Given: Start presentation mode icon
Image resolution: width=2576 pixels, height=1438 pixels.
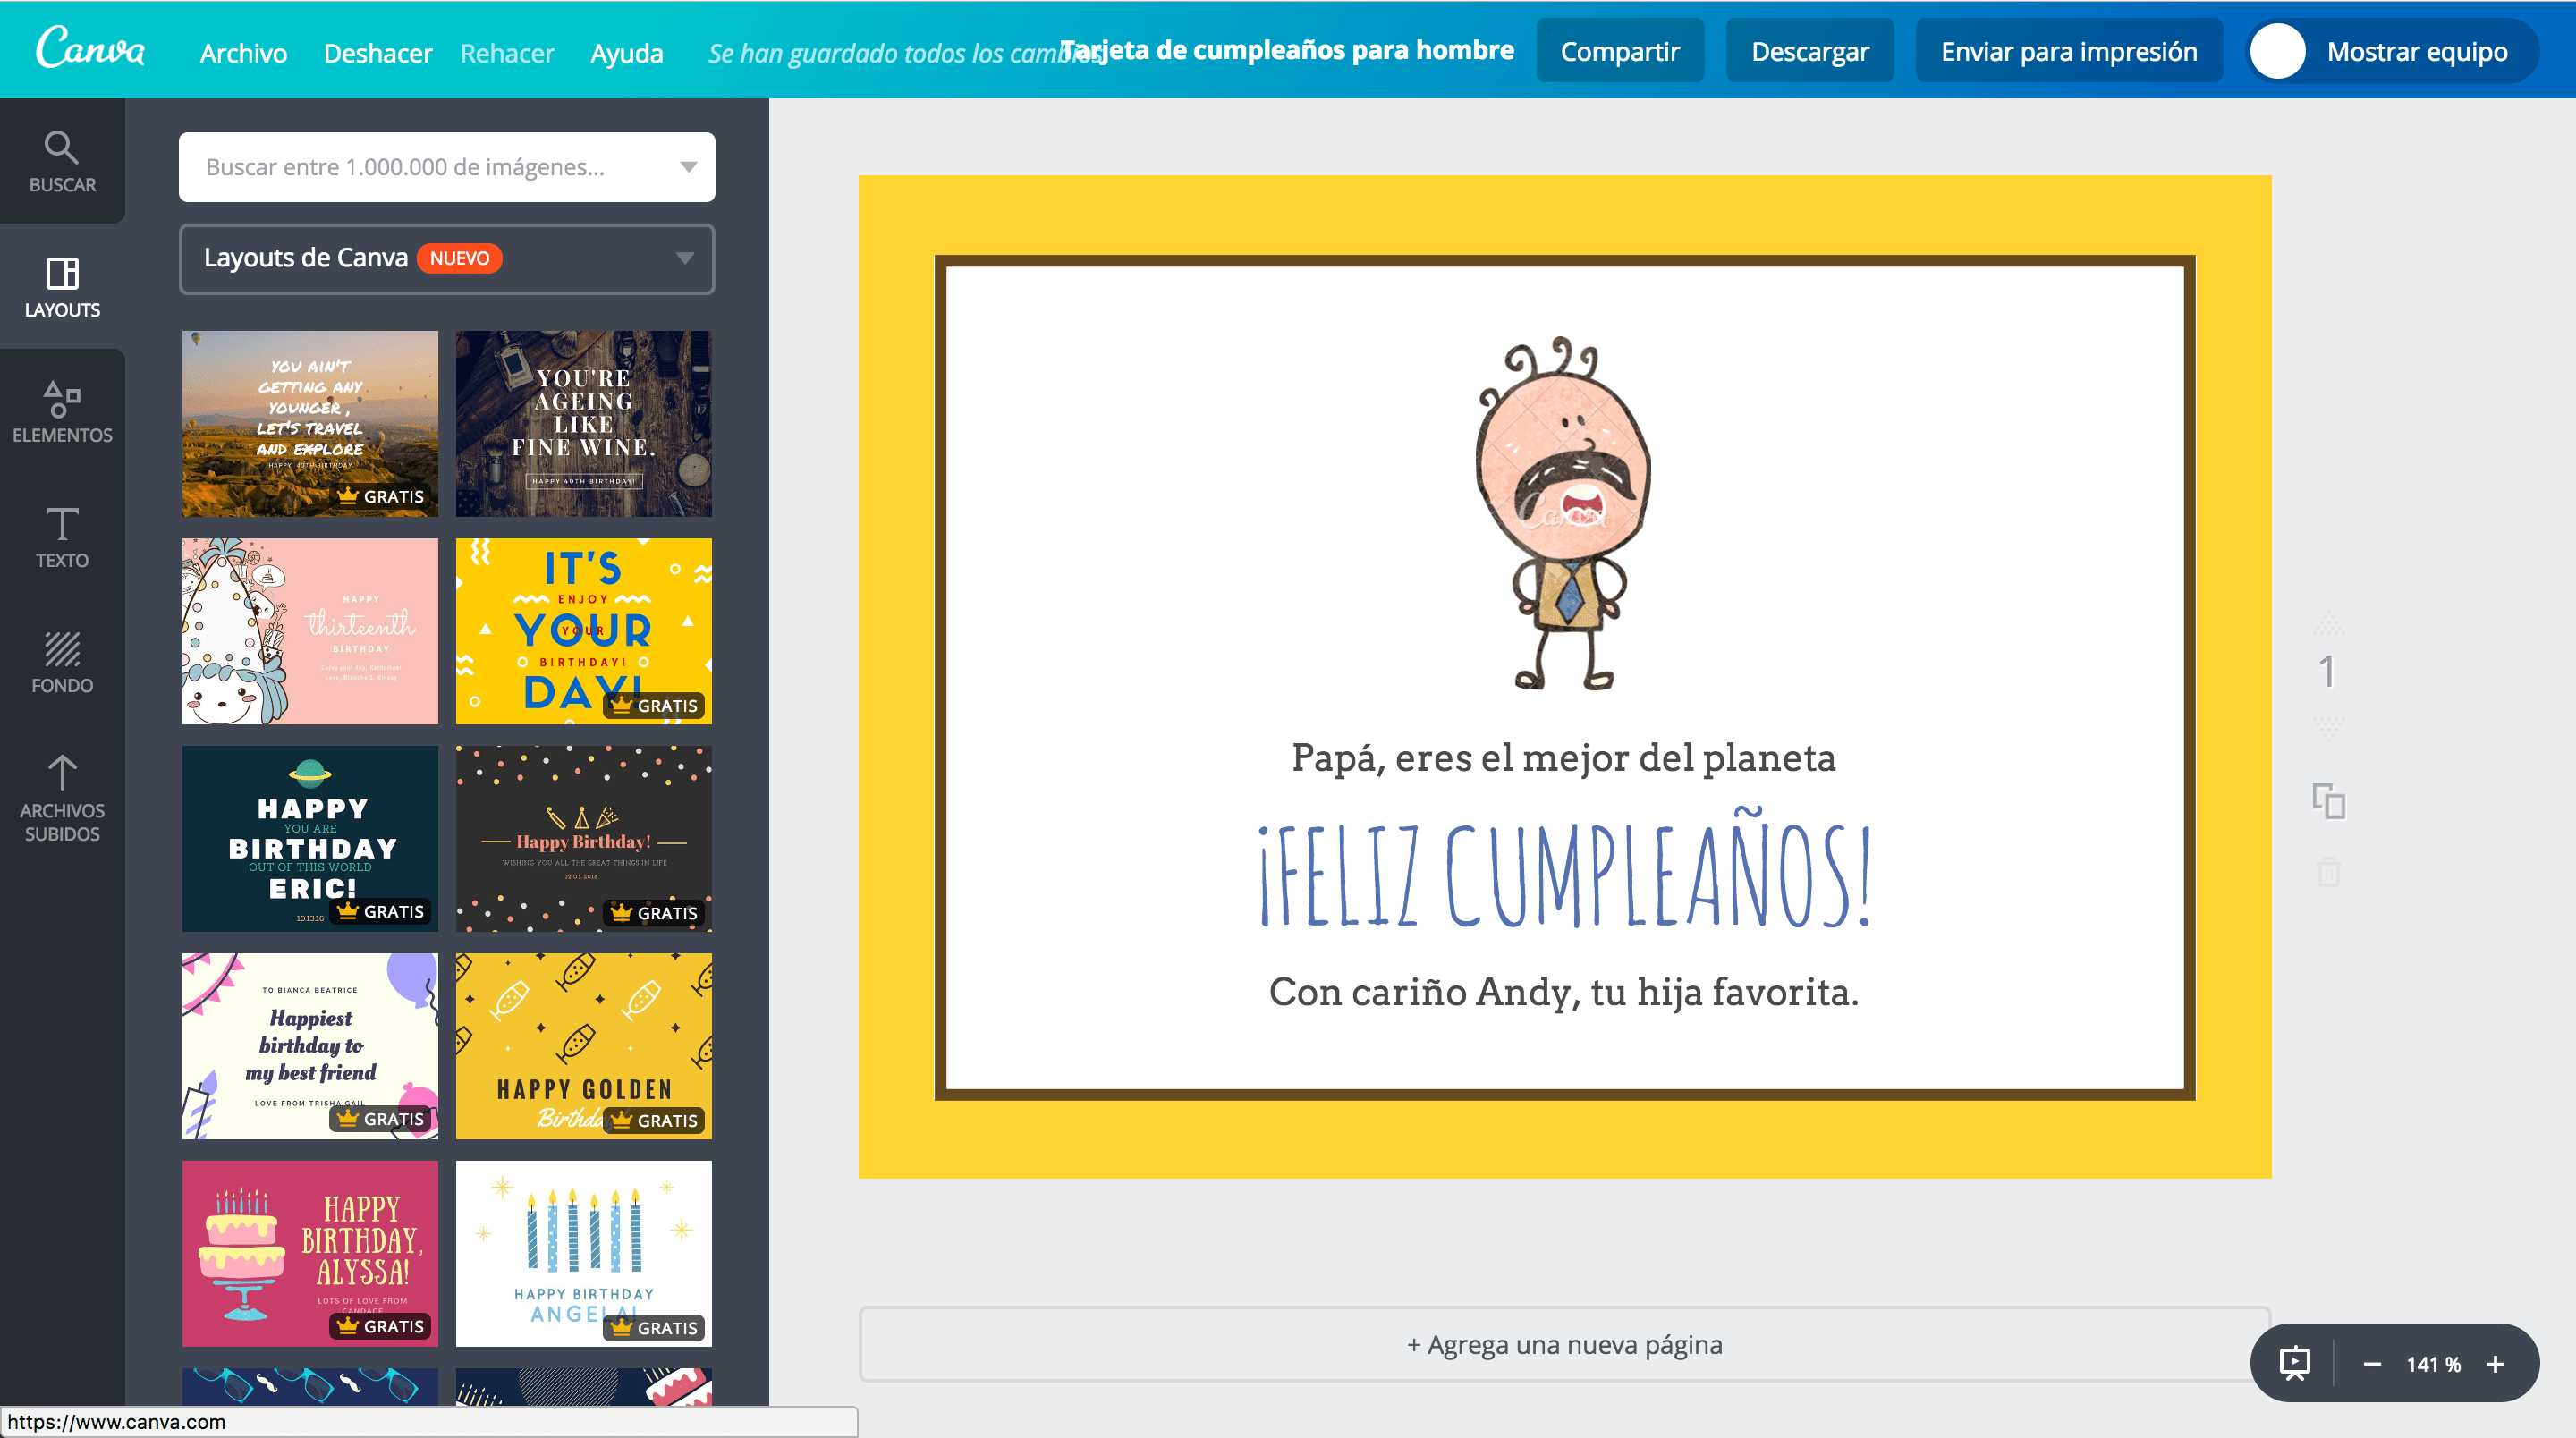Looking at the screenshot, I should pos(2294,1363).
